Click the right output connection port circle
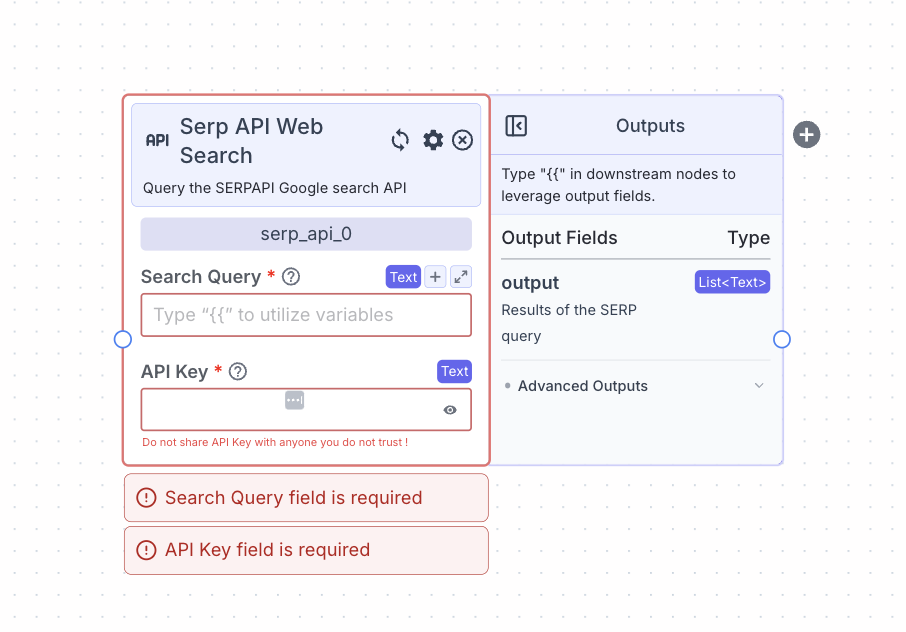This screenshot has height=632, width=906. click(782, 339)
